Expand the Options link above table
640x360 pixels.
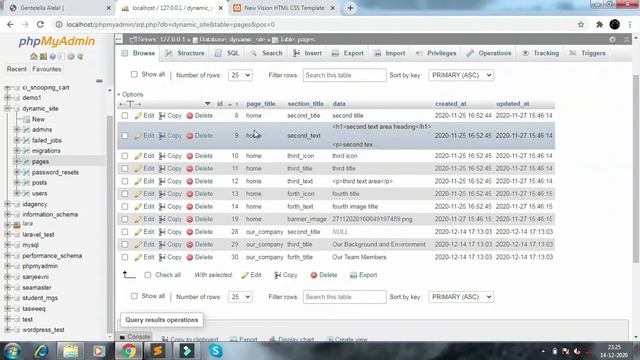pos(130,94)
